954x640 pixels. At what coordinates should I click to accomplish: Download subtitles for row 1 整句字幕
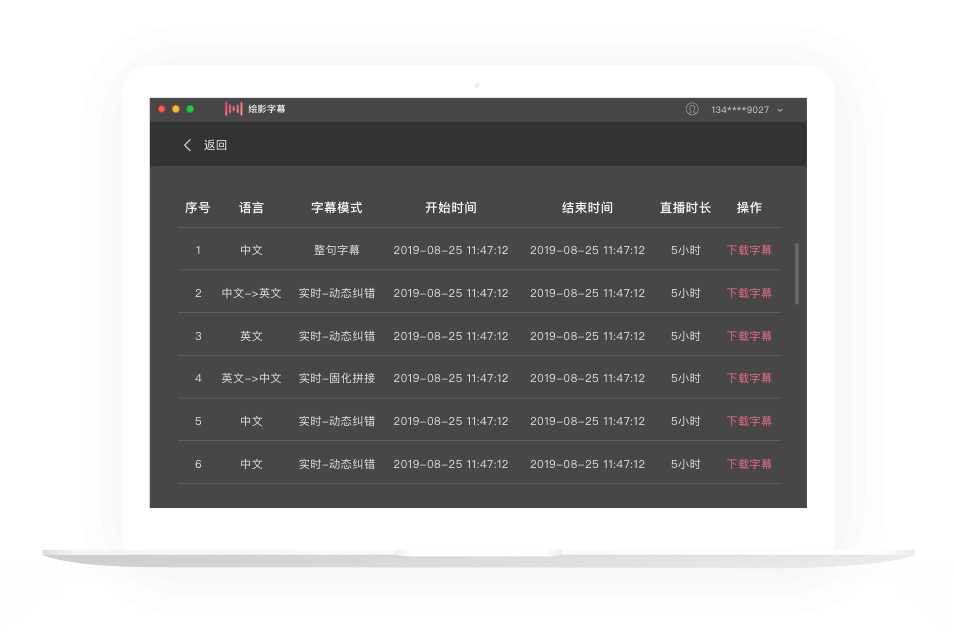pyautogui.click(x=749, y=250)
